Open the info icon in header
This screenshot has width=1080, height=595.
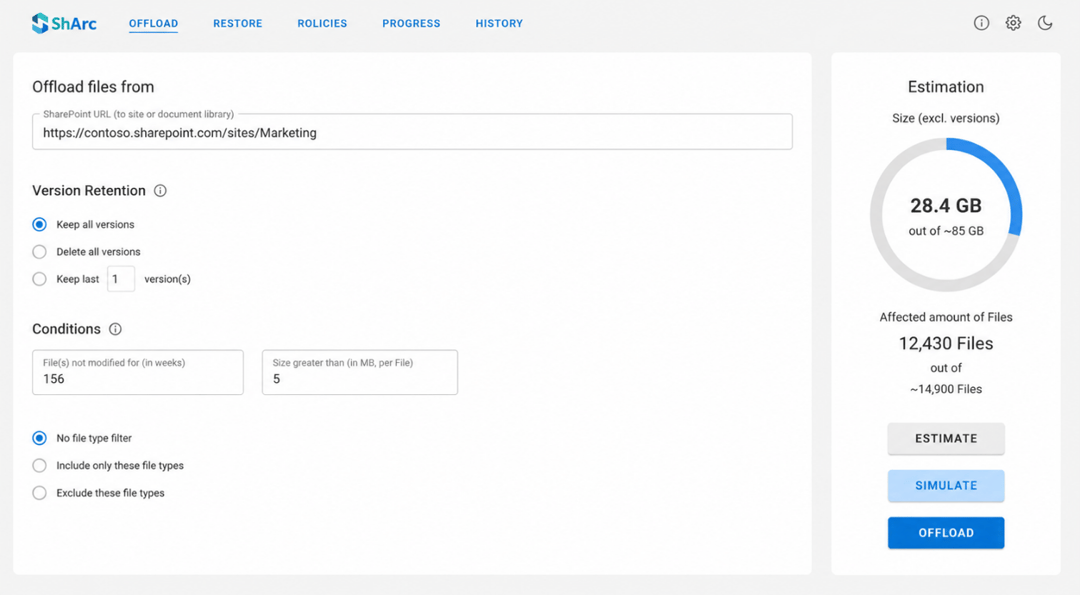point(982,23)
